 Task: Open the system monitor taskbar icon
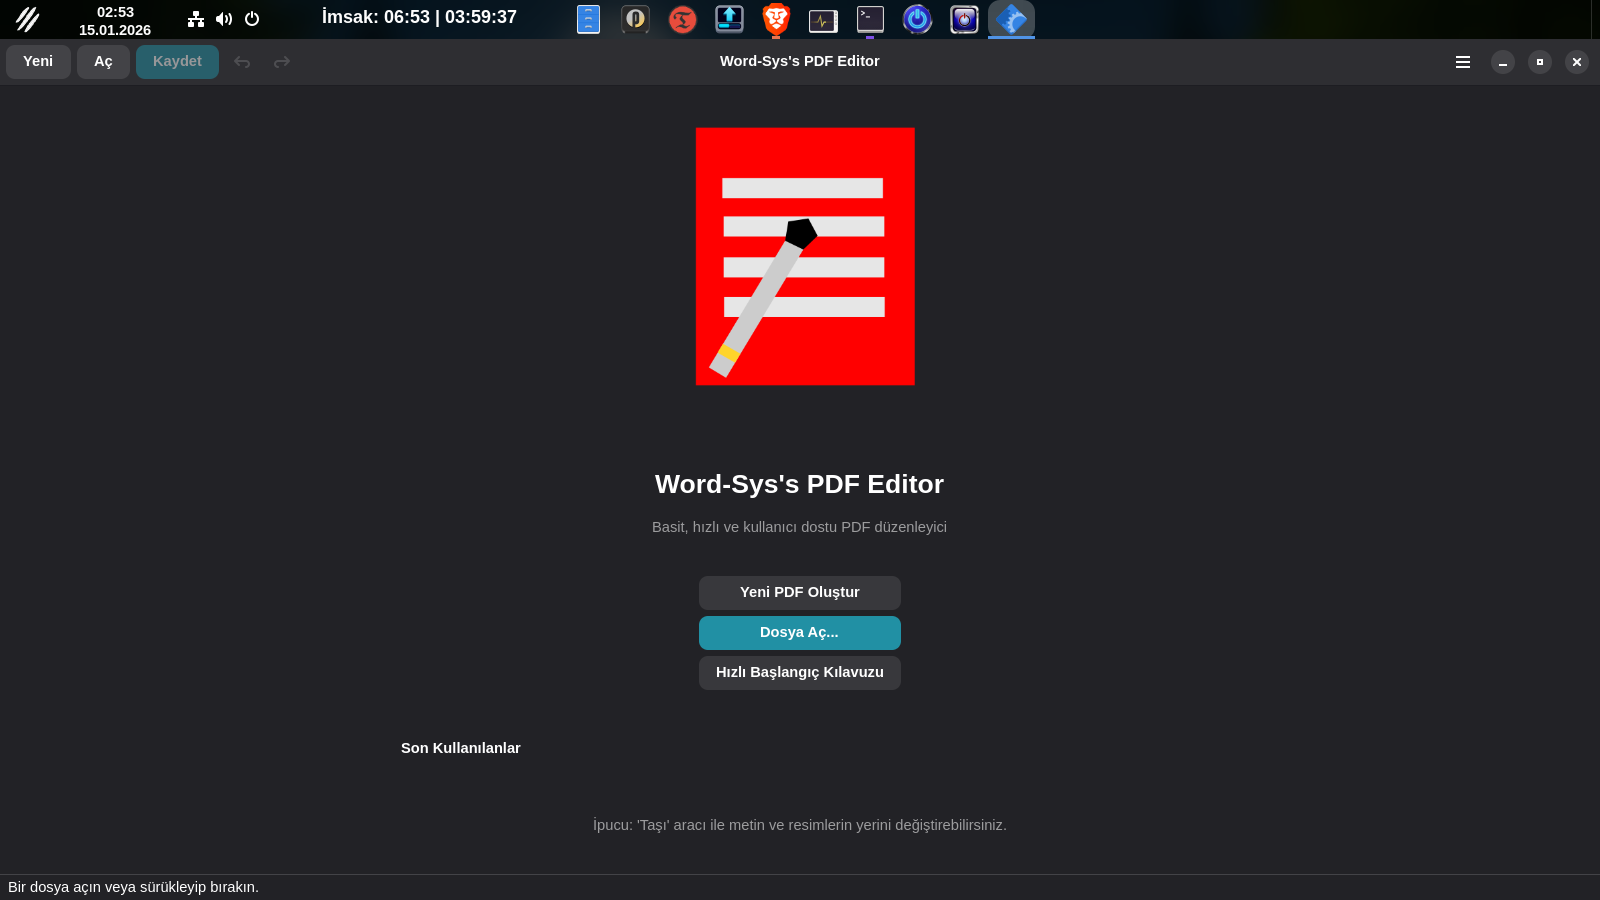[x=823, y=20]
